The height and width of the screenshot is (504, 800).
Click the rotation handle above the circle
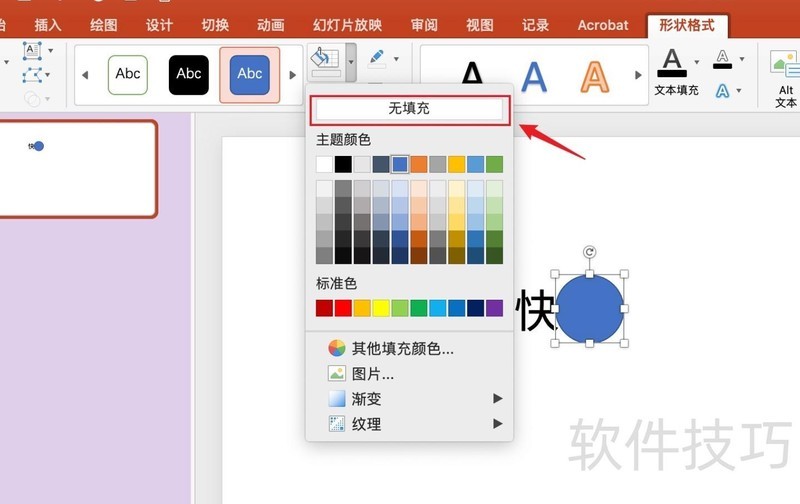click(589, 253)
